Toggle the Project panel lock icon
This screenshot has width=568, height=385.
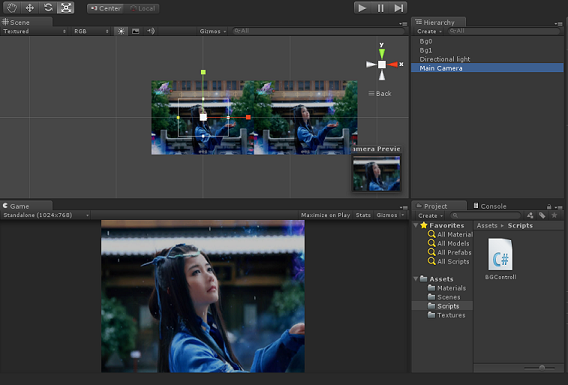tap(549, 207)
